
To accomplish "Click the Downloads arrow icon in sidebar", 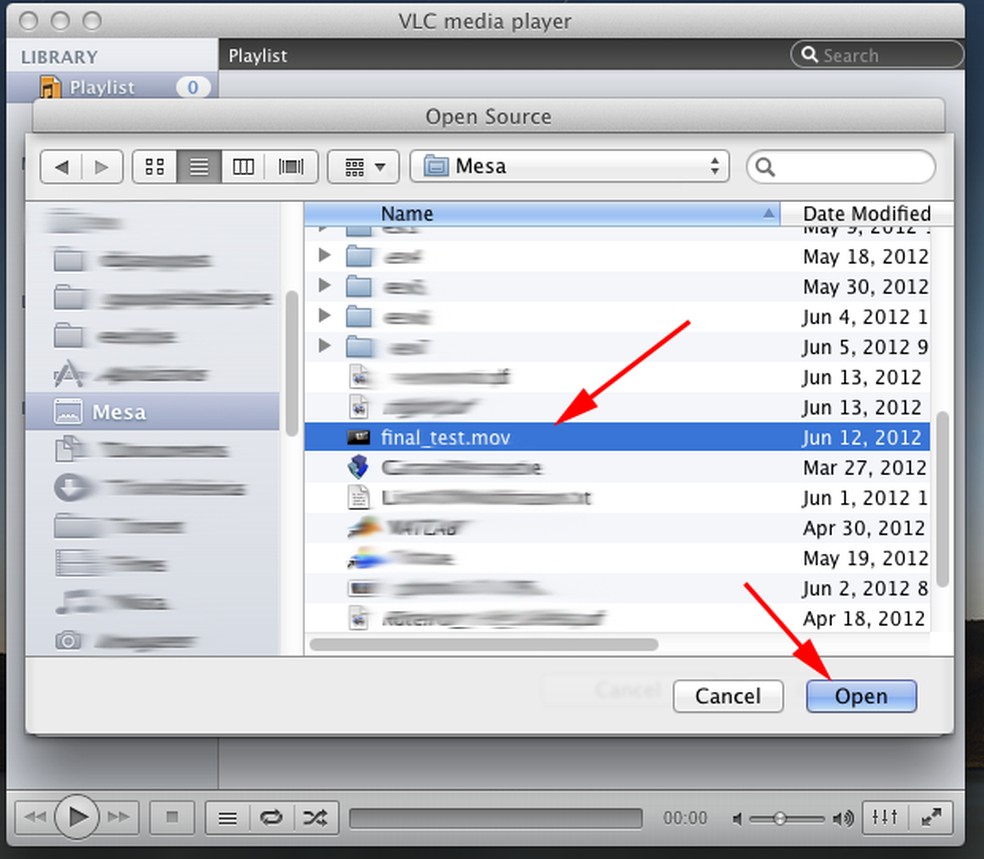I will click(x=72, y=488).
